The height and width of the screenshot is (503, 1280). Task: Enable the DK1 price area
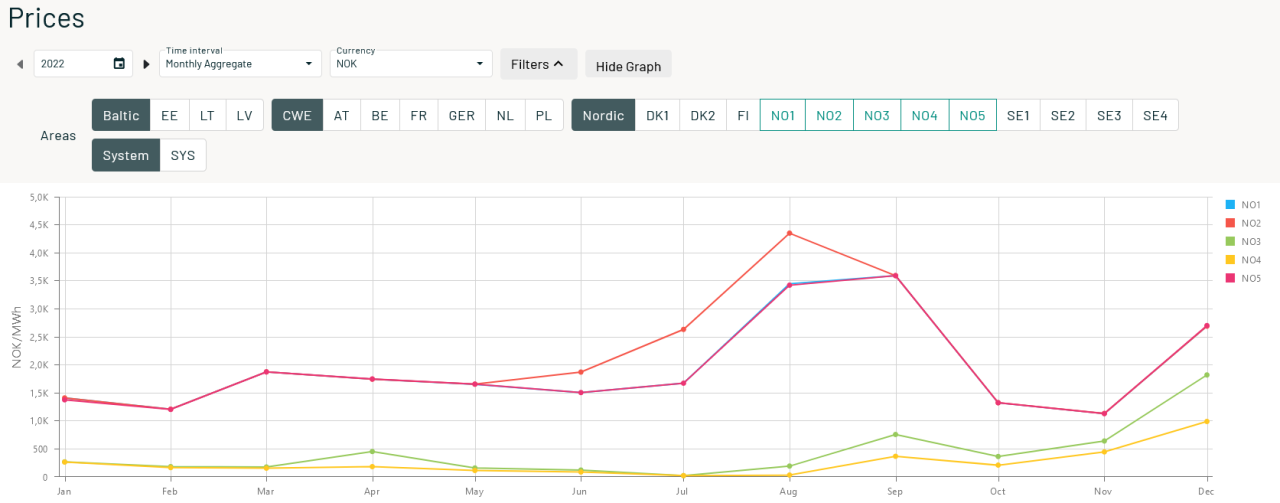[657, 115]
